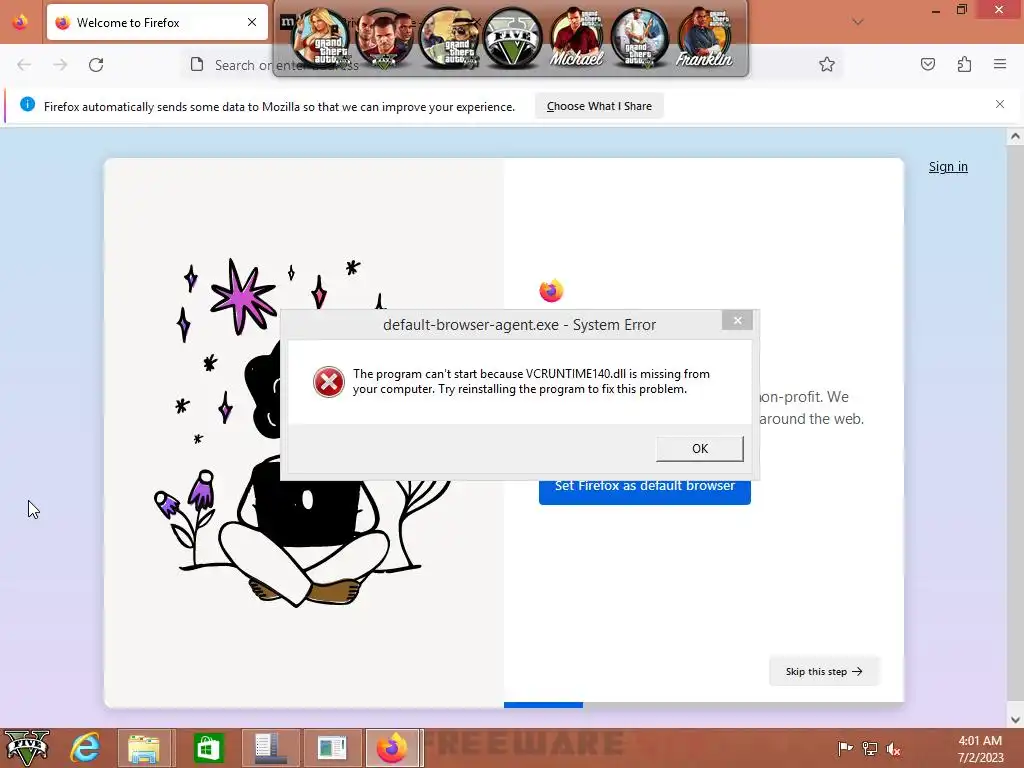Image resolution: width=1024 pixels, height=768 pixels.
Task: Open the Trevor GTA dock icon next to Franklin
Action: 640,38
